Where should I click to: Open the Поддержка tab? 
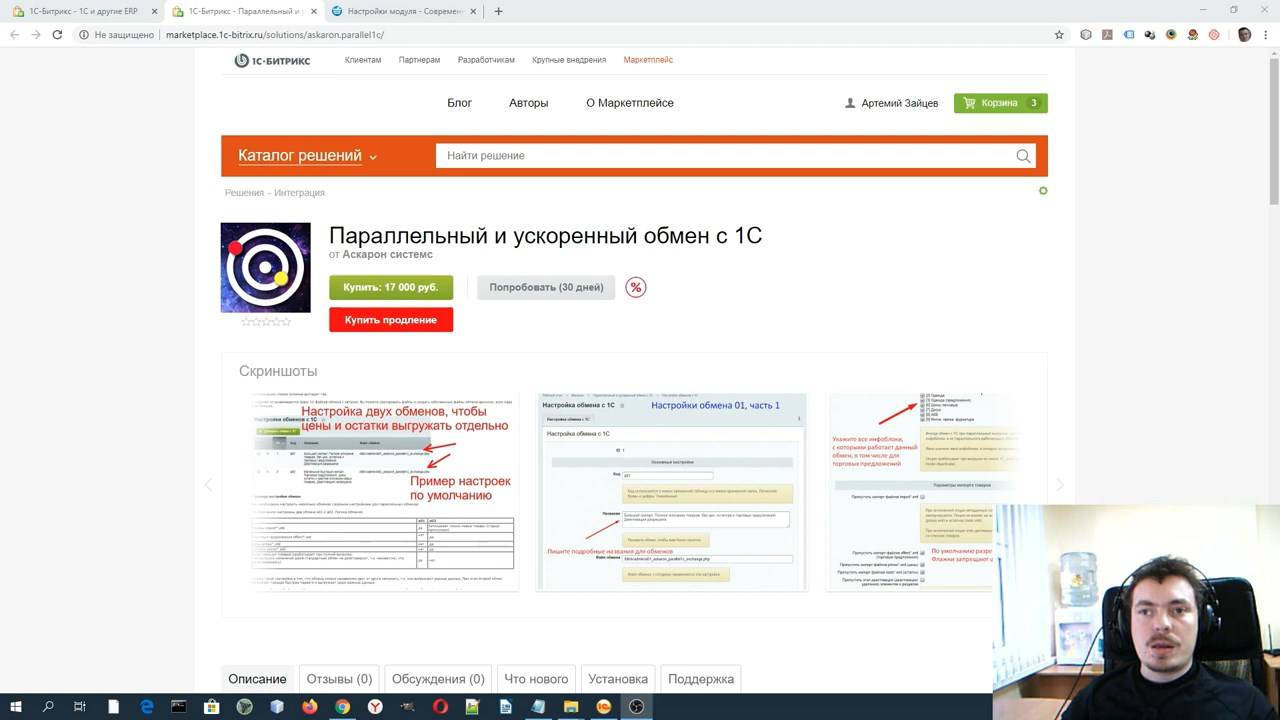[701, 679]
